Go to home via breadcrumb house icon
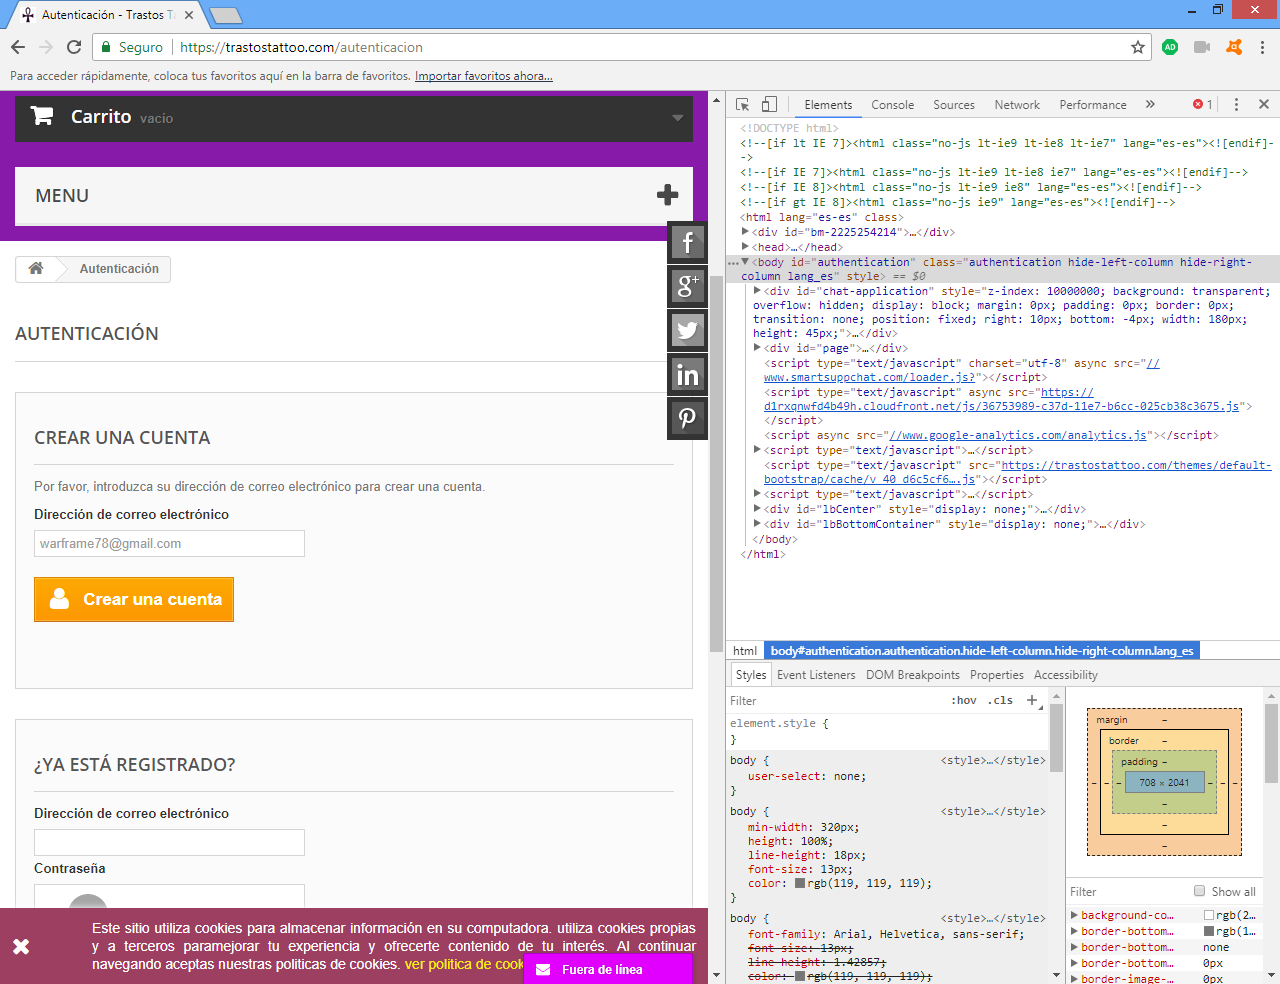 [x=36, y=268]
